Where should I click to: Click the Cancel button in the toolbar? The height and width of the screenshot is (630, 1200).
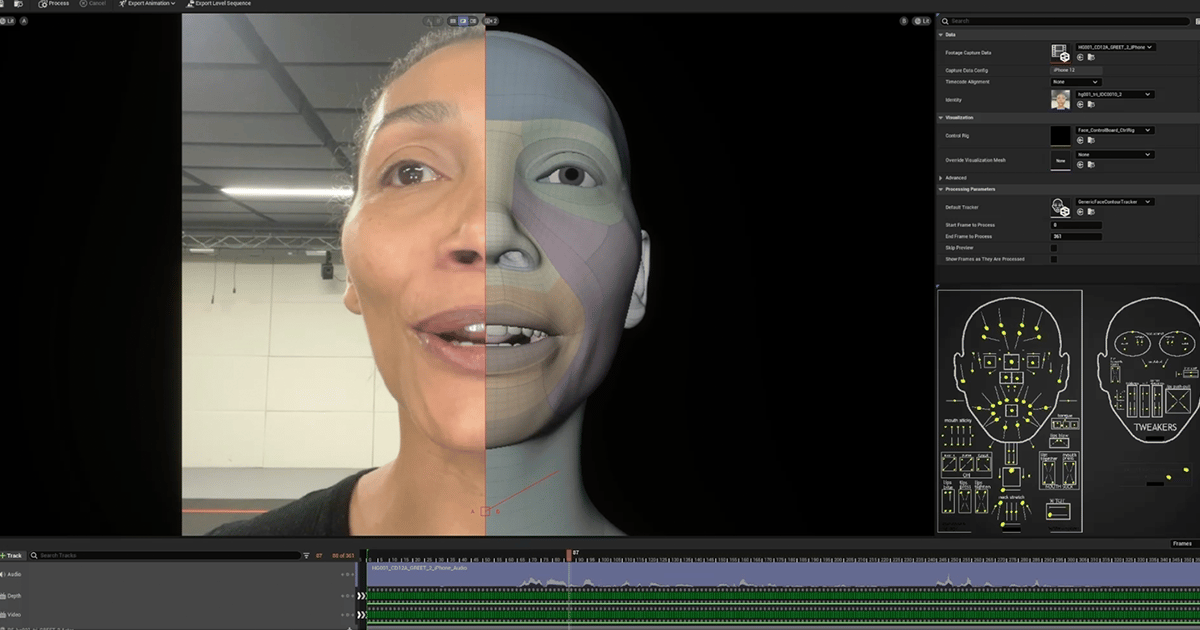point(93,4)
